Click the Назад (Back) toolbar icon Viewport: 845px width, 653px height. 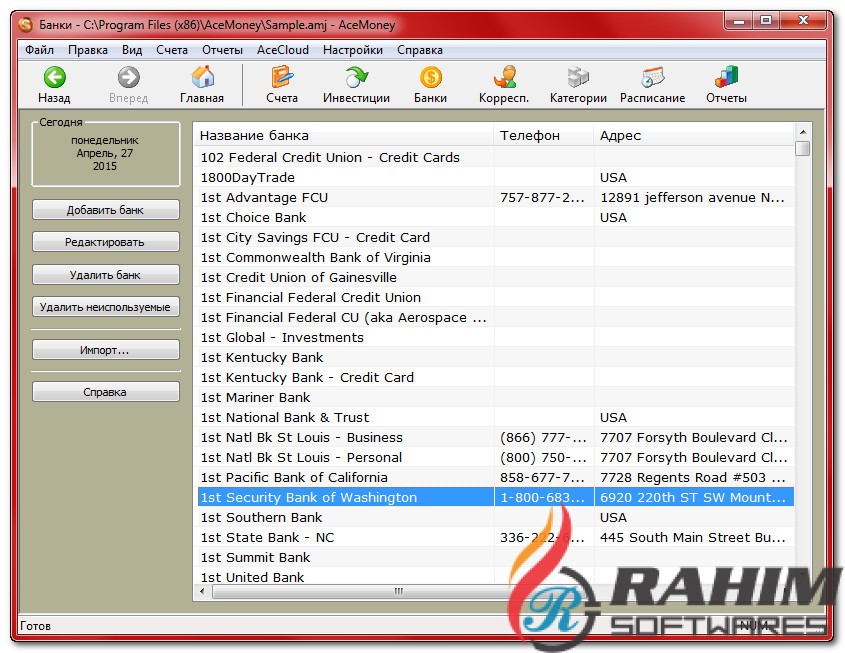point(54,78)
